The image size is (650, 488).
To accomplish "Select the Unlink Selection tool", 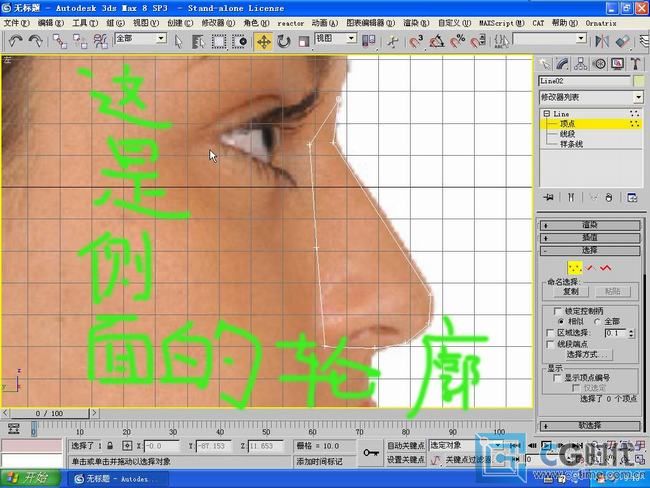I will pyautogui.click(x=80, y=41).
